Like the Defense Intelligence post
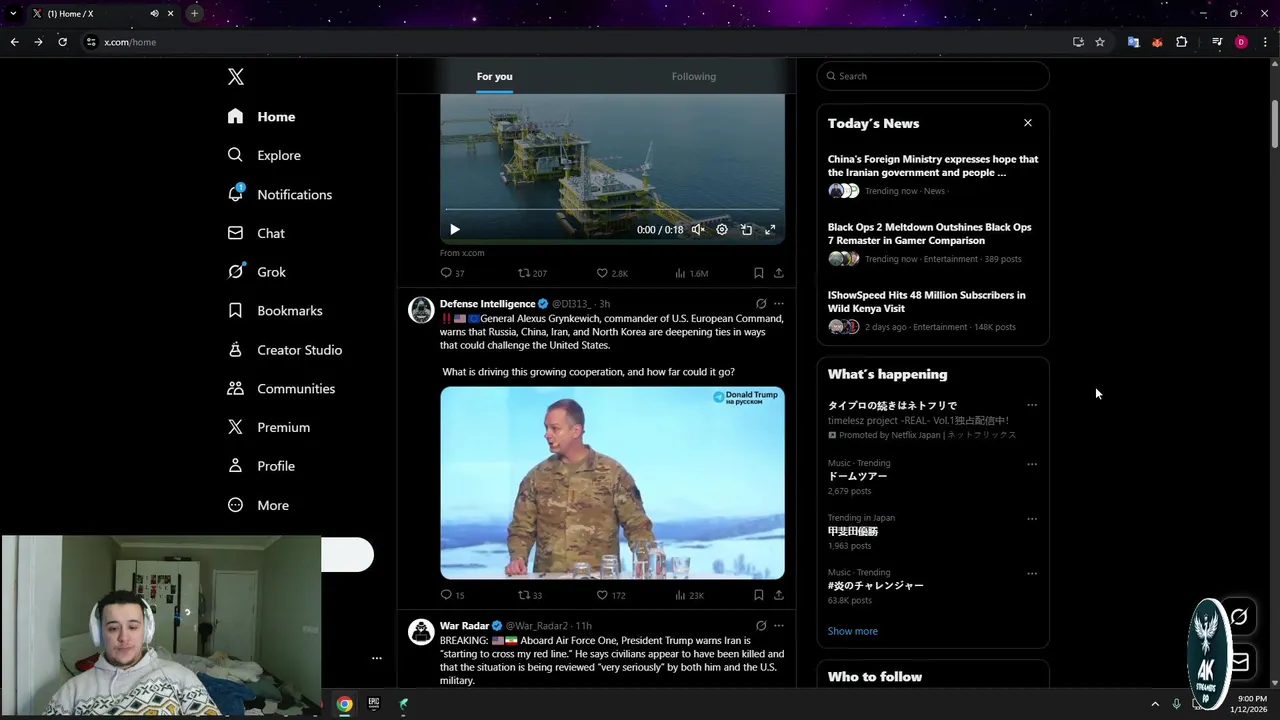1280x720 pixels. (611, 595)
